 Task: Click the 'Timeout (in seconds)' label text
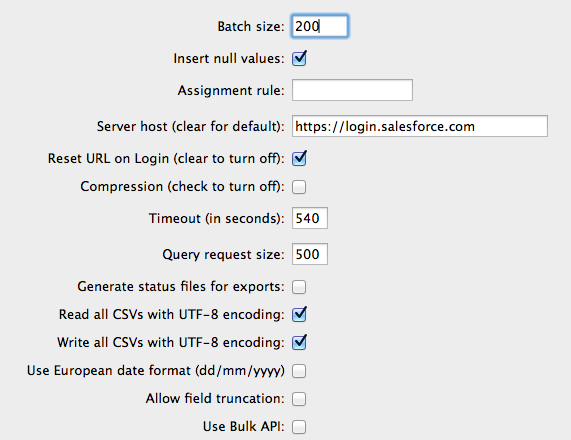[216, 219]
